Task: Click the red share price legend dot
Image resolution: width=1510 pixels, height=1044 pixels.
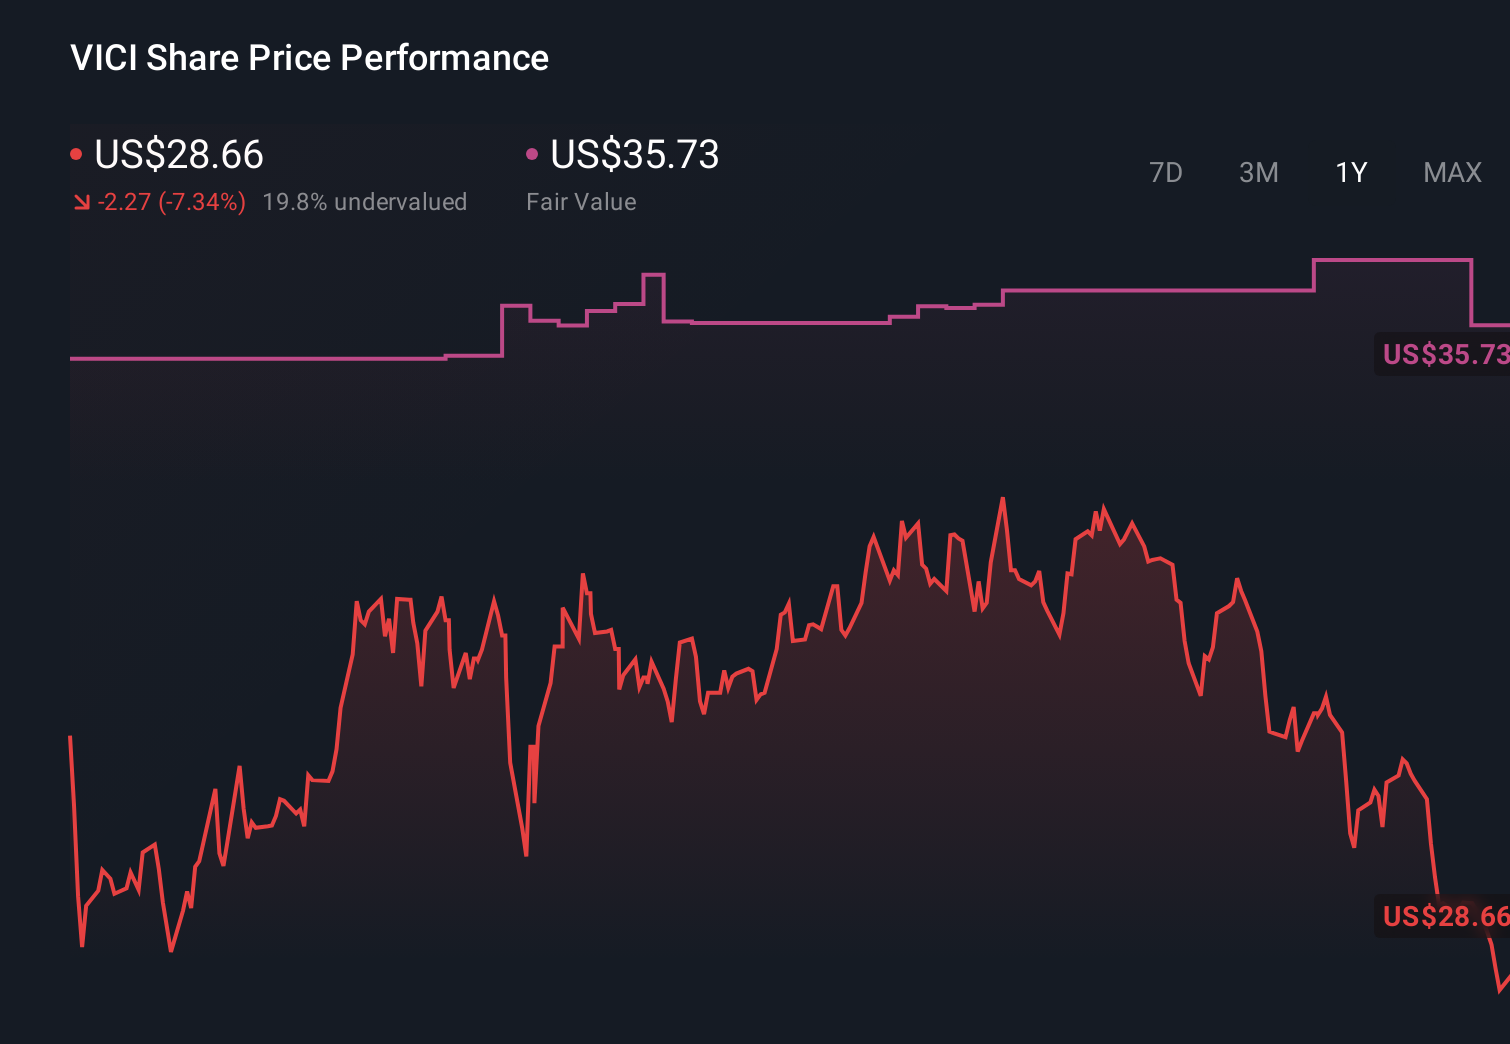Action: click(76, 152)
